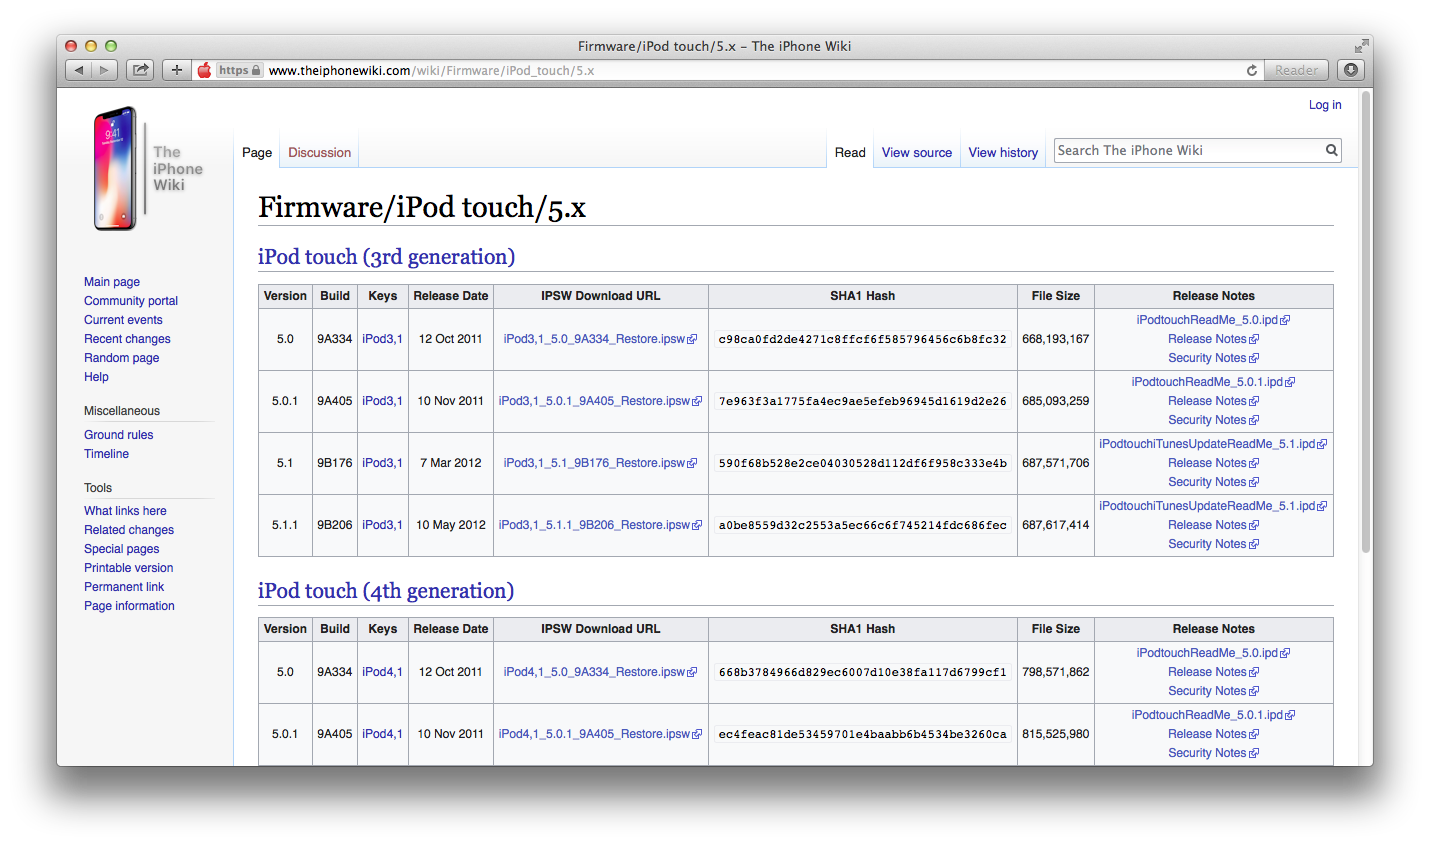Click the browser Back arrow button
Image resolution: width=1430 pixels, height=845 pixels.
(79, 70)
